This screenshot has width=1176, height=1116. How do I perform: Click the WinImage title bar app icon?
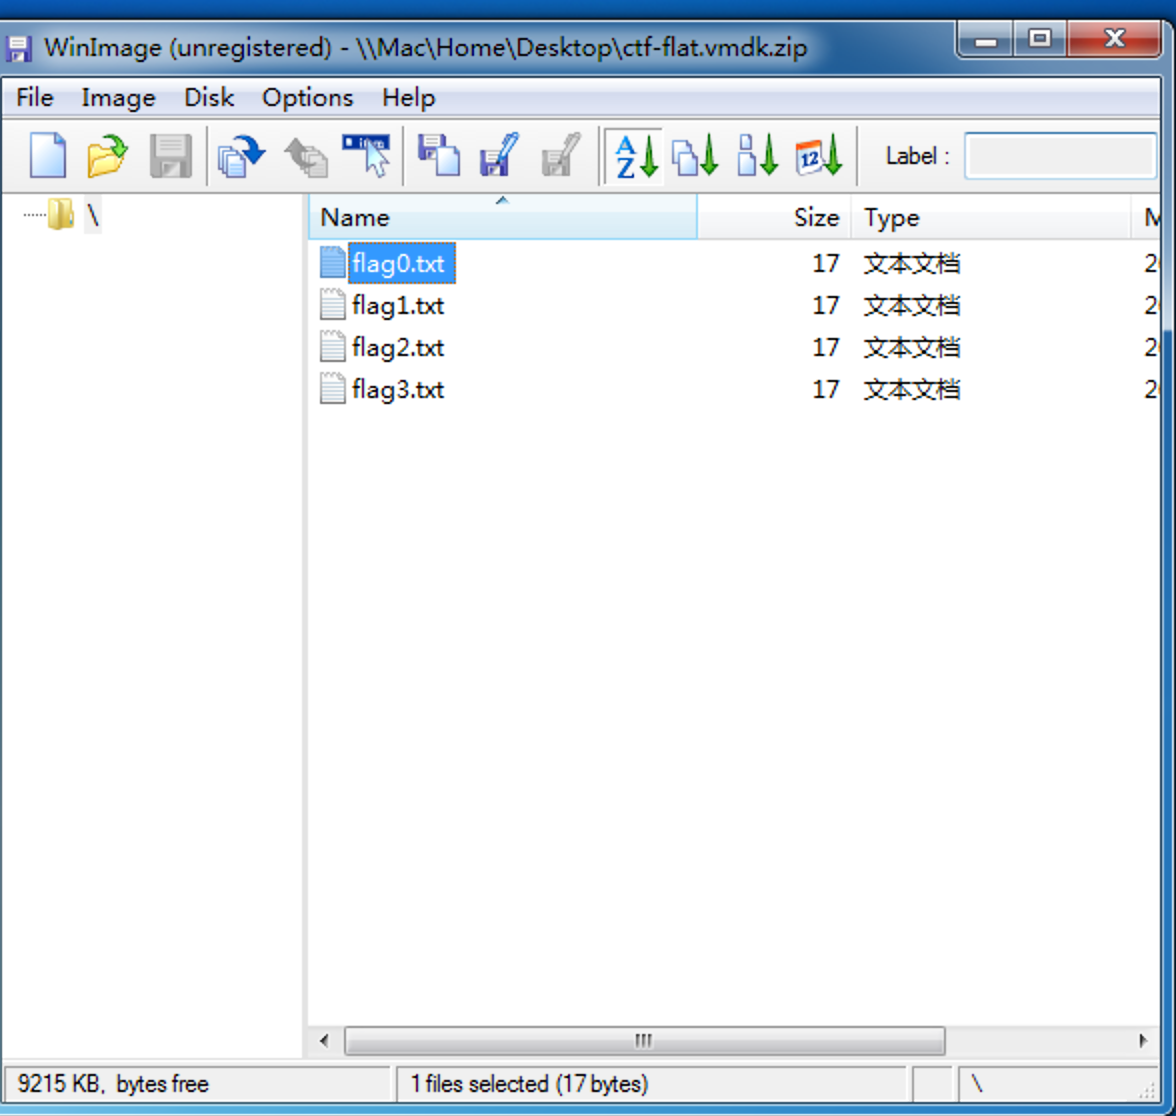(x=18, y=49)
